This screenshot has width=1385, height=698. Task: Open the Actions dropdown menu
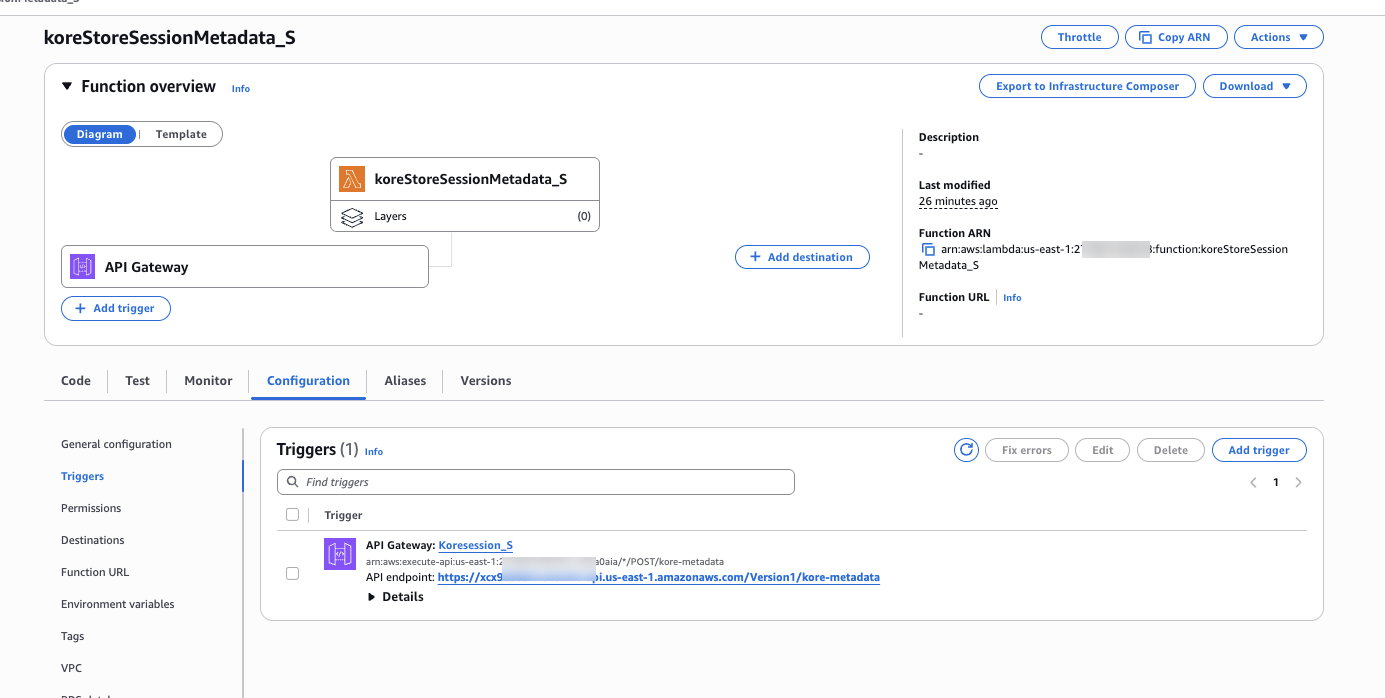coord(1278,37)
